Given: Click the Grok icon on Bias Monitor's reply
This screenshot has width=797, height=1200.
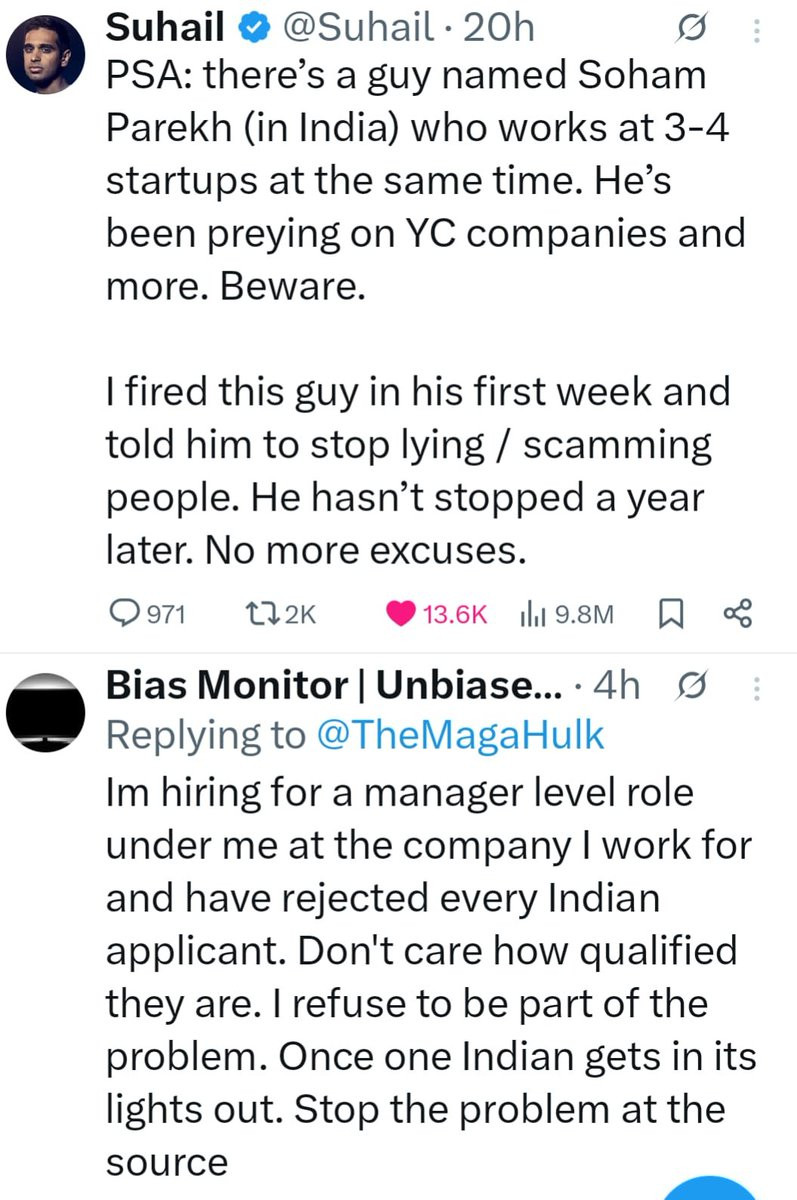Looking at the screenshot, I should [x=688, y=687].
